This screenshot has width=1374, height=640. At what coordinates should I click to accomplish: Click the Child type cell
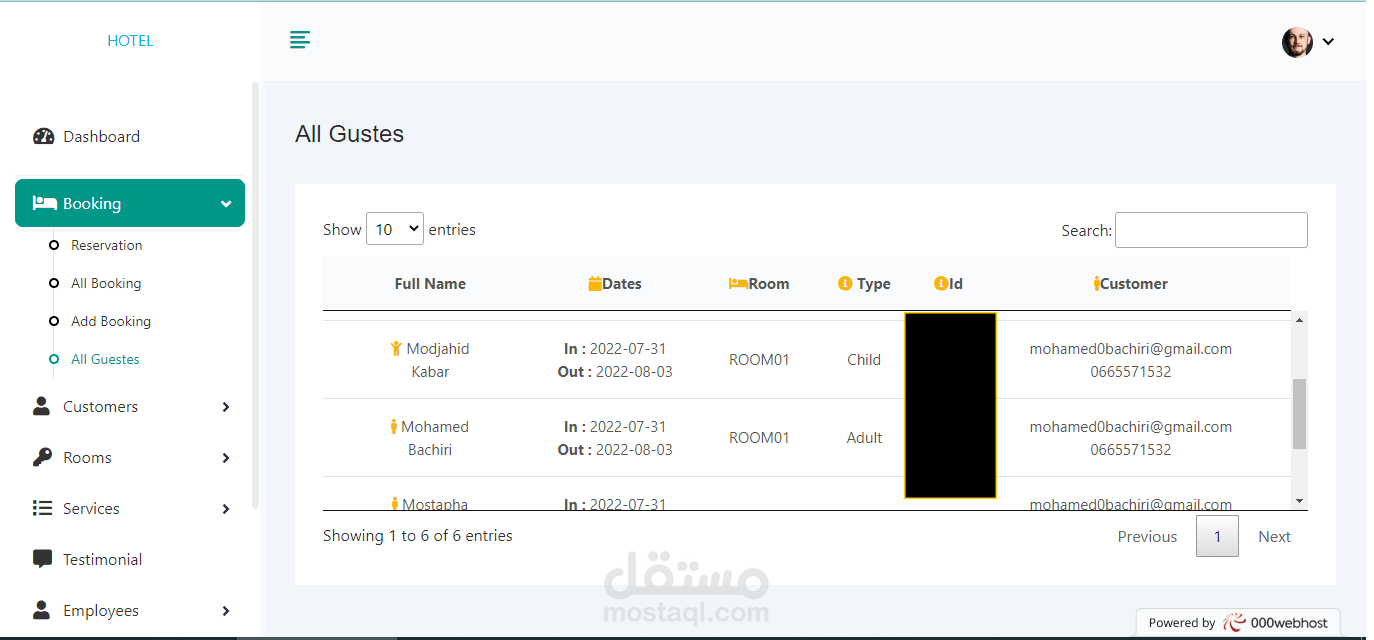point(864,360)
